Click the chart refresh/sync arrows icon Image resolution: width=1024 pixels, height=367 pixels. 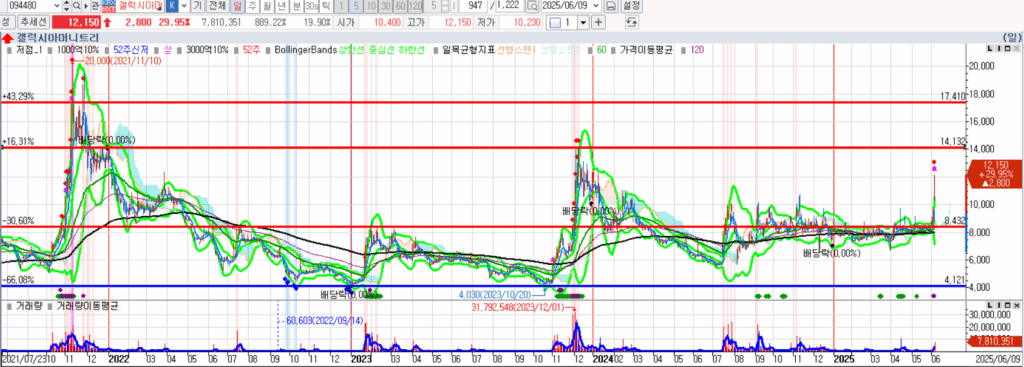pyautogui.click(x=632, y=22)
